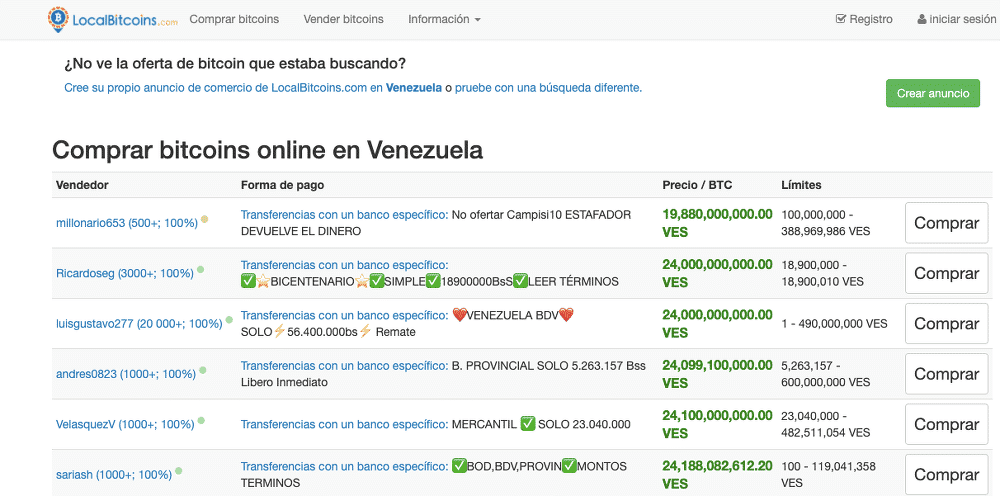Open payment method link in VelasquezV row
The image size is (1000, 496).
pyautogui.click(x=344, y=424)
